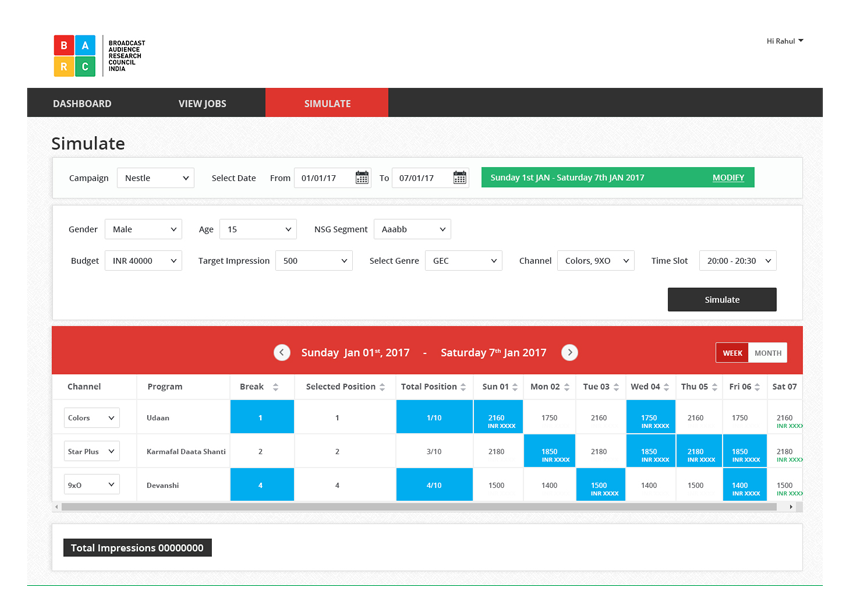Click the MODIFY link in green banner

point(728,178)
